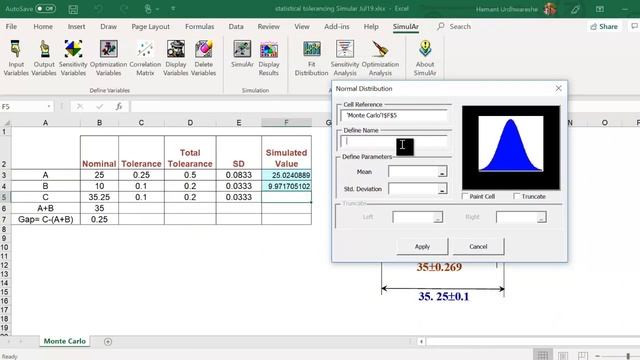Open Optimization Variables tool
This screenshot has width=640, height=360.
pyautogui.click(x=108, y=58)
